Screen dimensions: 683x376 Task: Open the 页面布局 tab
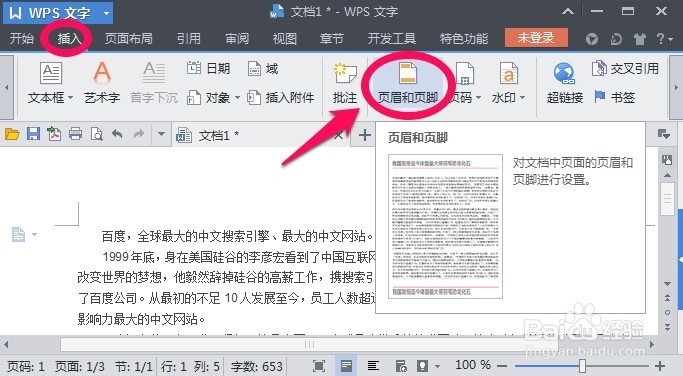coord(128,39)
